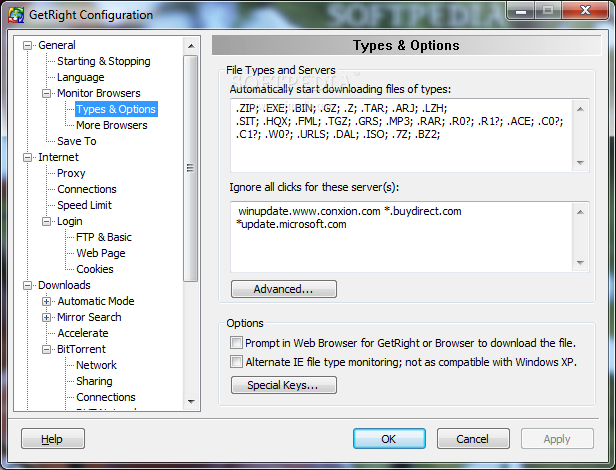Viewport: 616px width, 470px height.
Task: Click servers box scroll down arrow
Action: point(580,263)
